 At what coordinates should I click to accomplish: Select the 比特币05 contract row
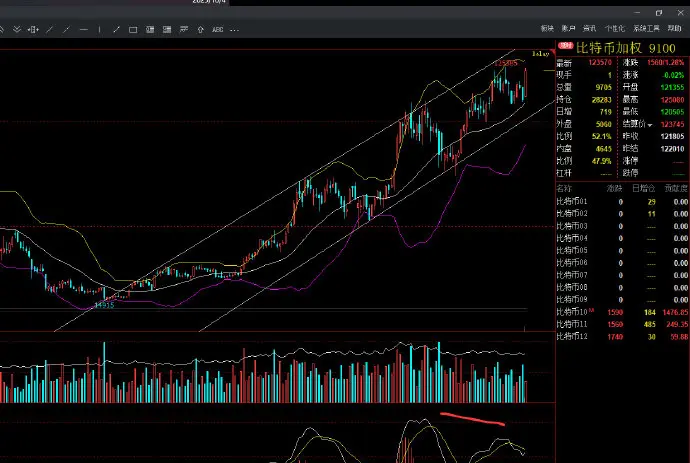point(622,250)
